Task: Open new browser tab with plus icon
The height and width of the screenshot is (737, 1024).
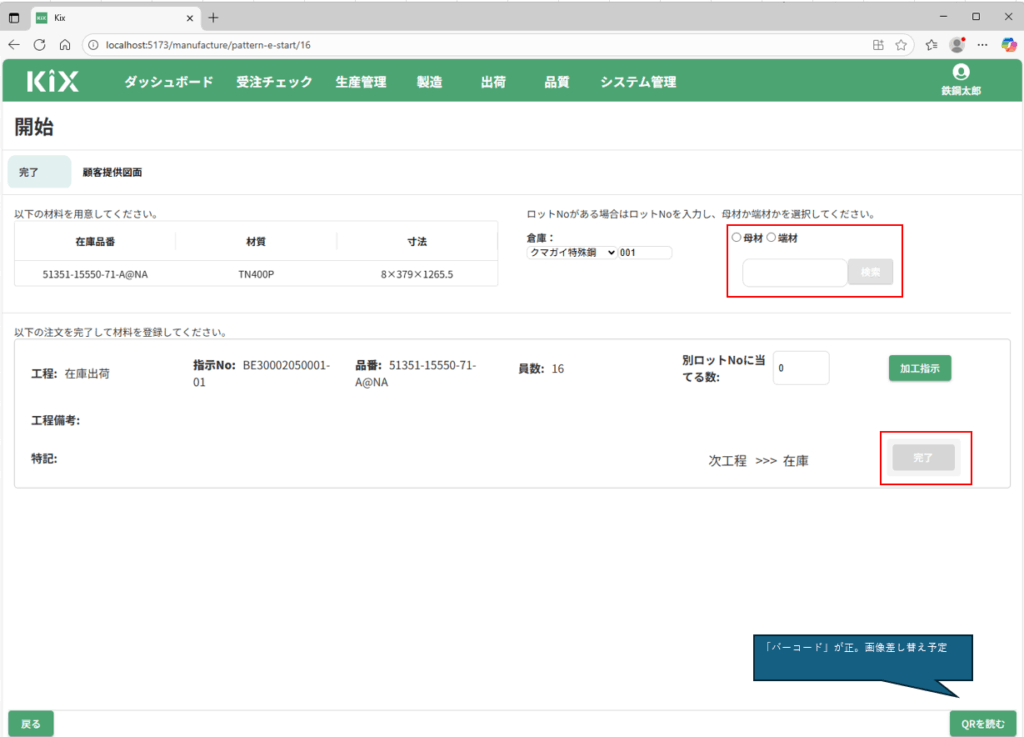Action: point(213,17)
